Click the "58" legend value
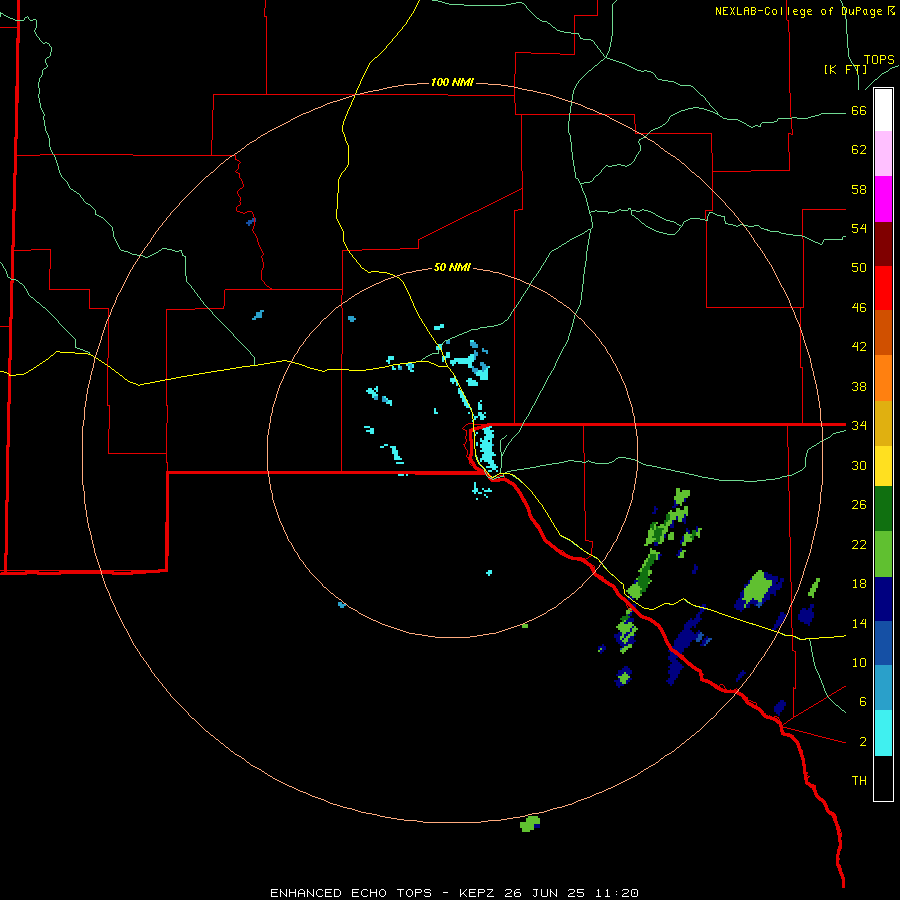 coord(859,189)
